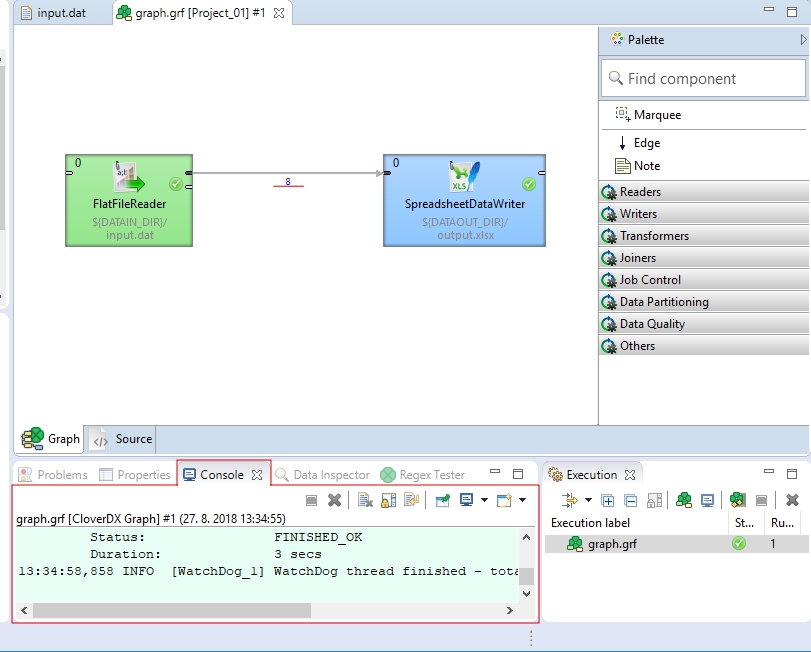
Task: Expand the Joiners palette group
Action: [703, 258]
